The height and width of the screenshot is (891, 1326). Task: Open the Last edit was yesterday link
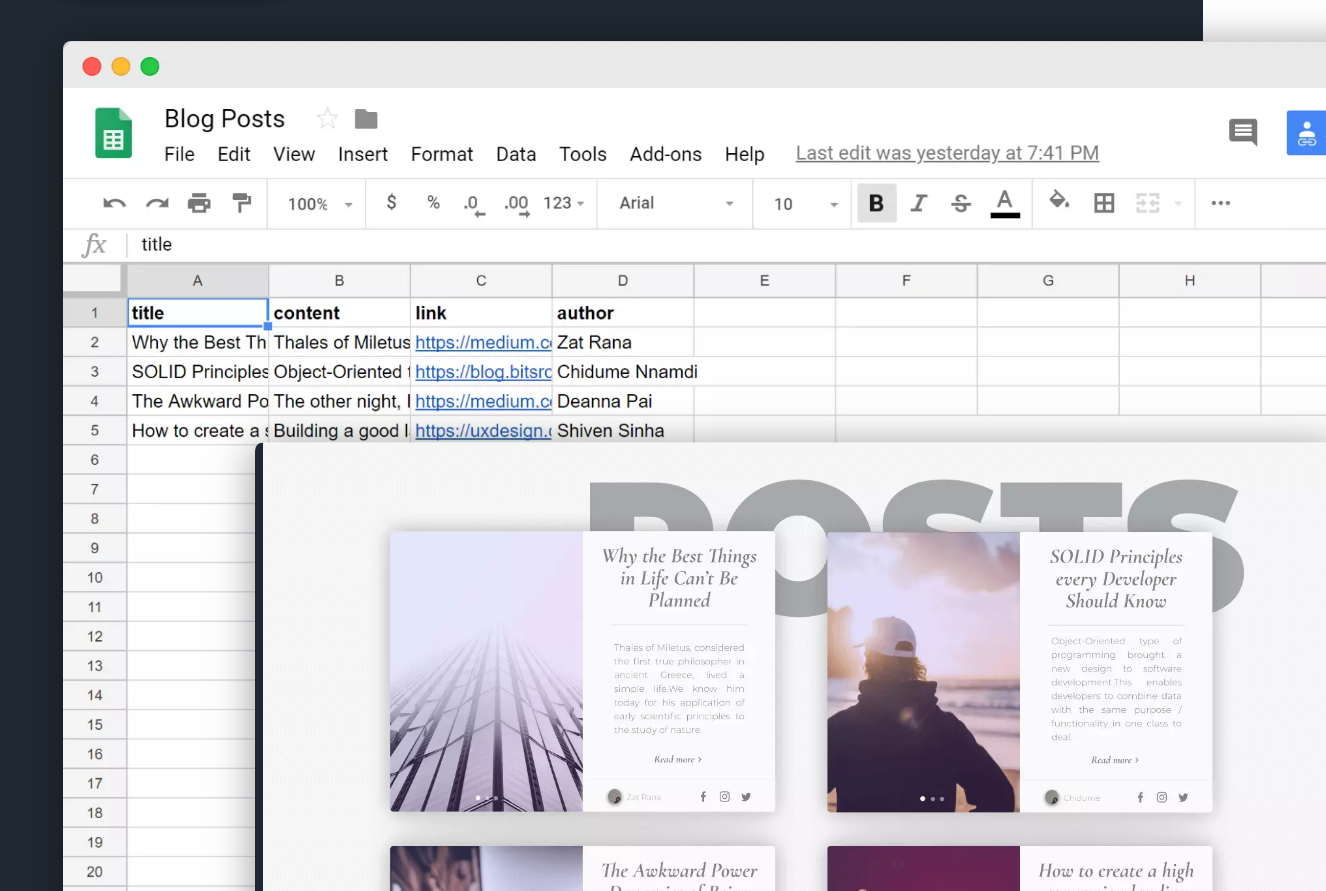[947, 153]
